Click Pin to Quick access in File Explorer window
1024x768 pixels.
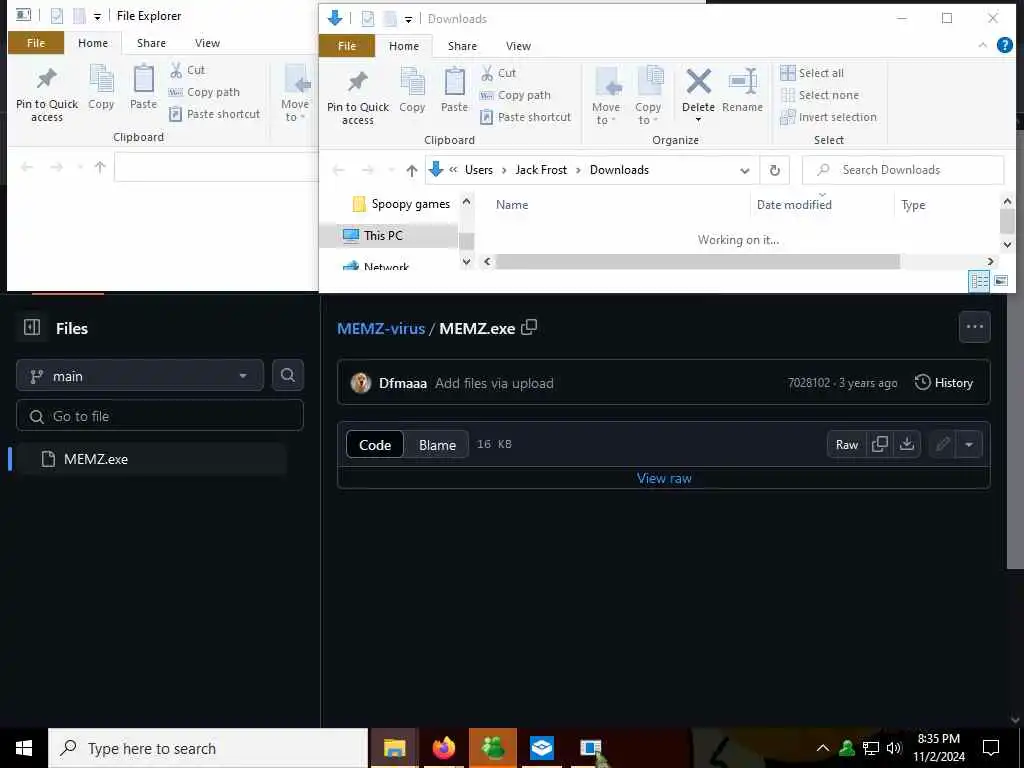click(46, 93)
